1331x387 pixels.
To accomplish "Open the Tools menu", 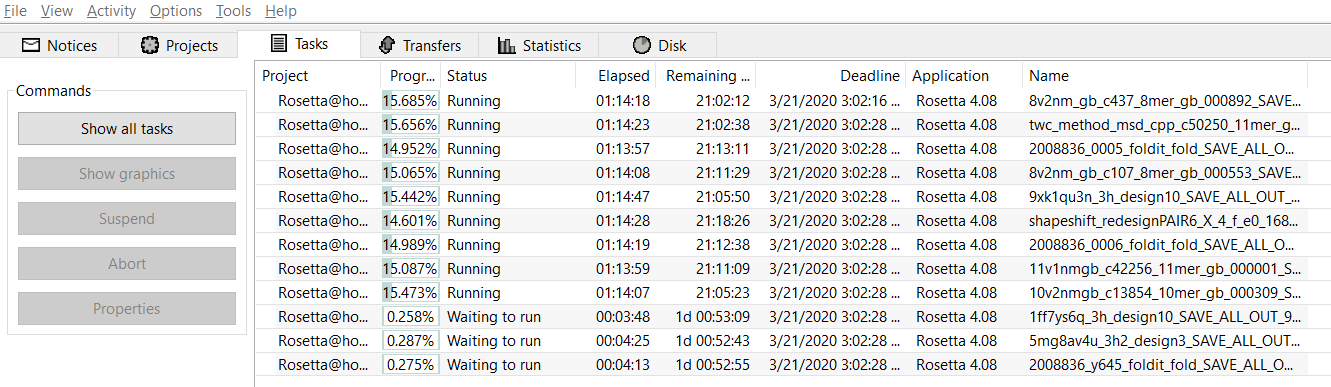I will tap(234, 11).
